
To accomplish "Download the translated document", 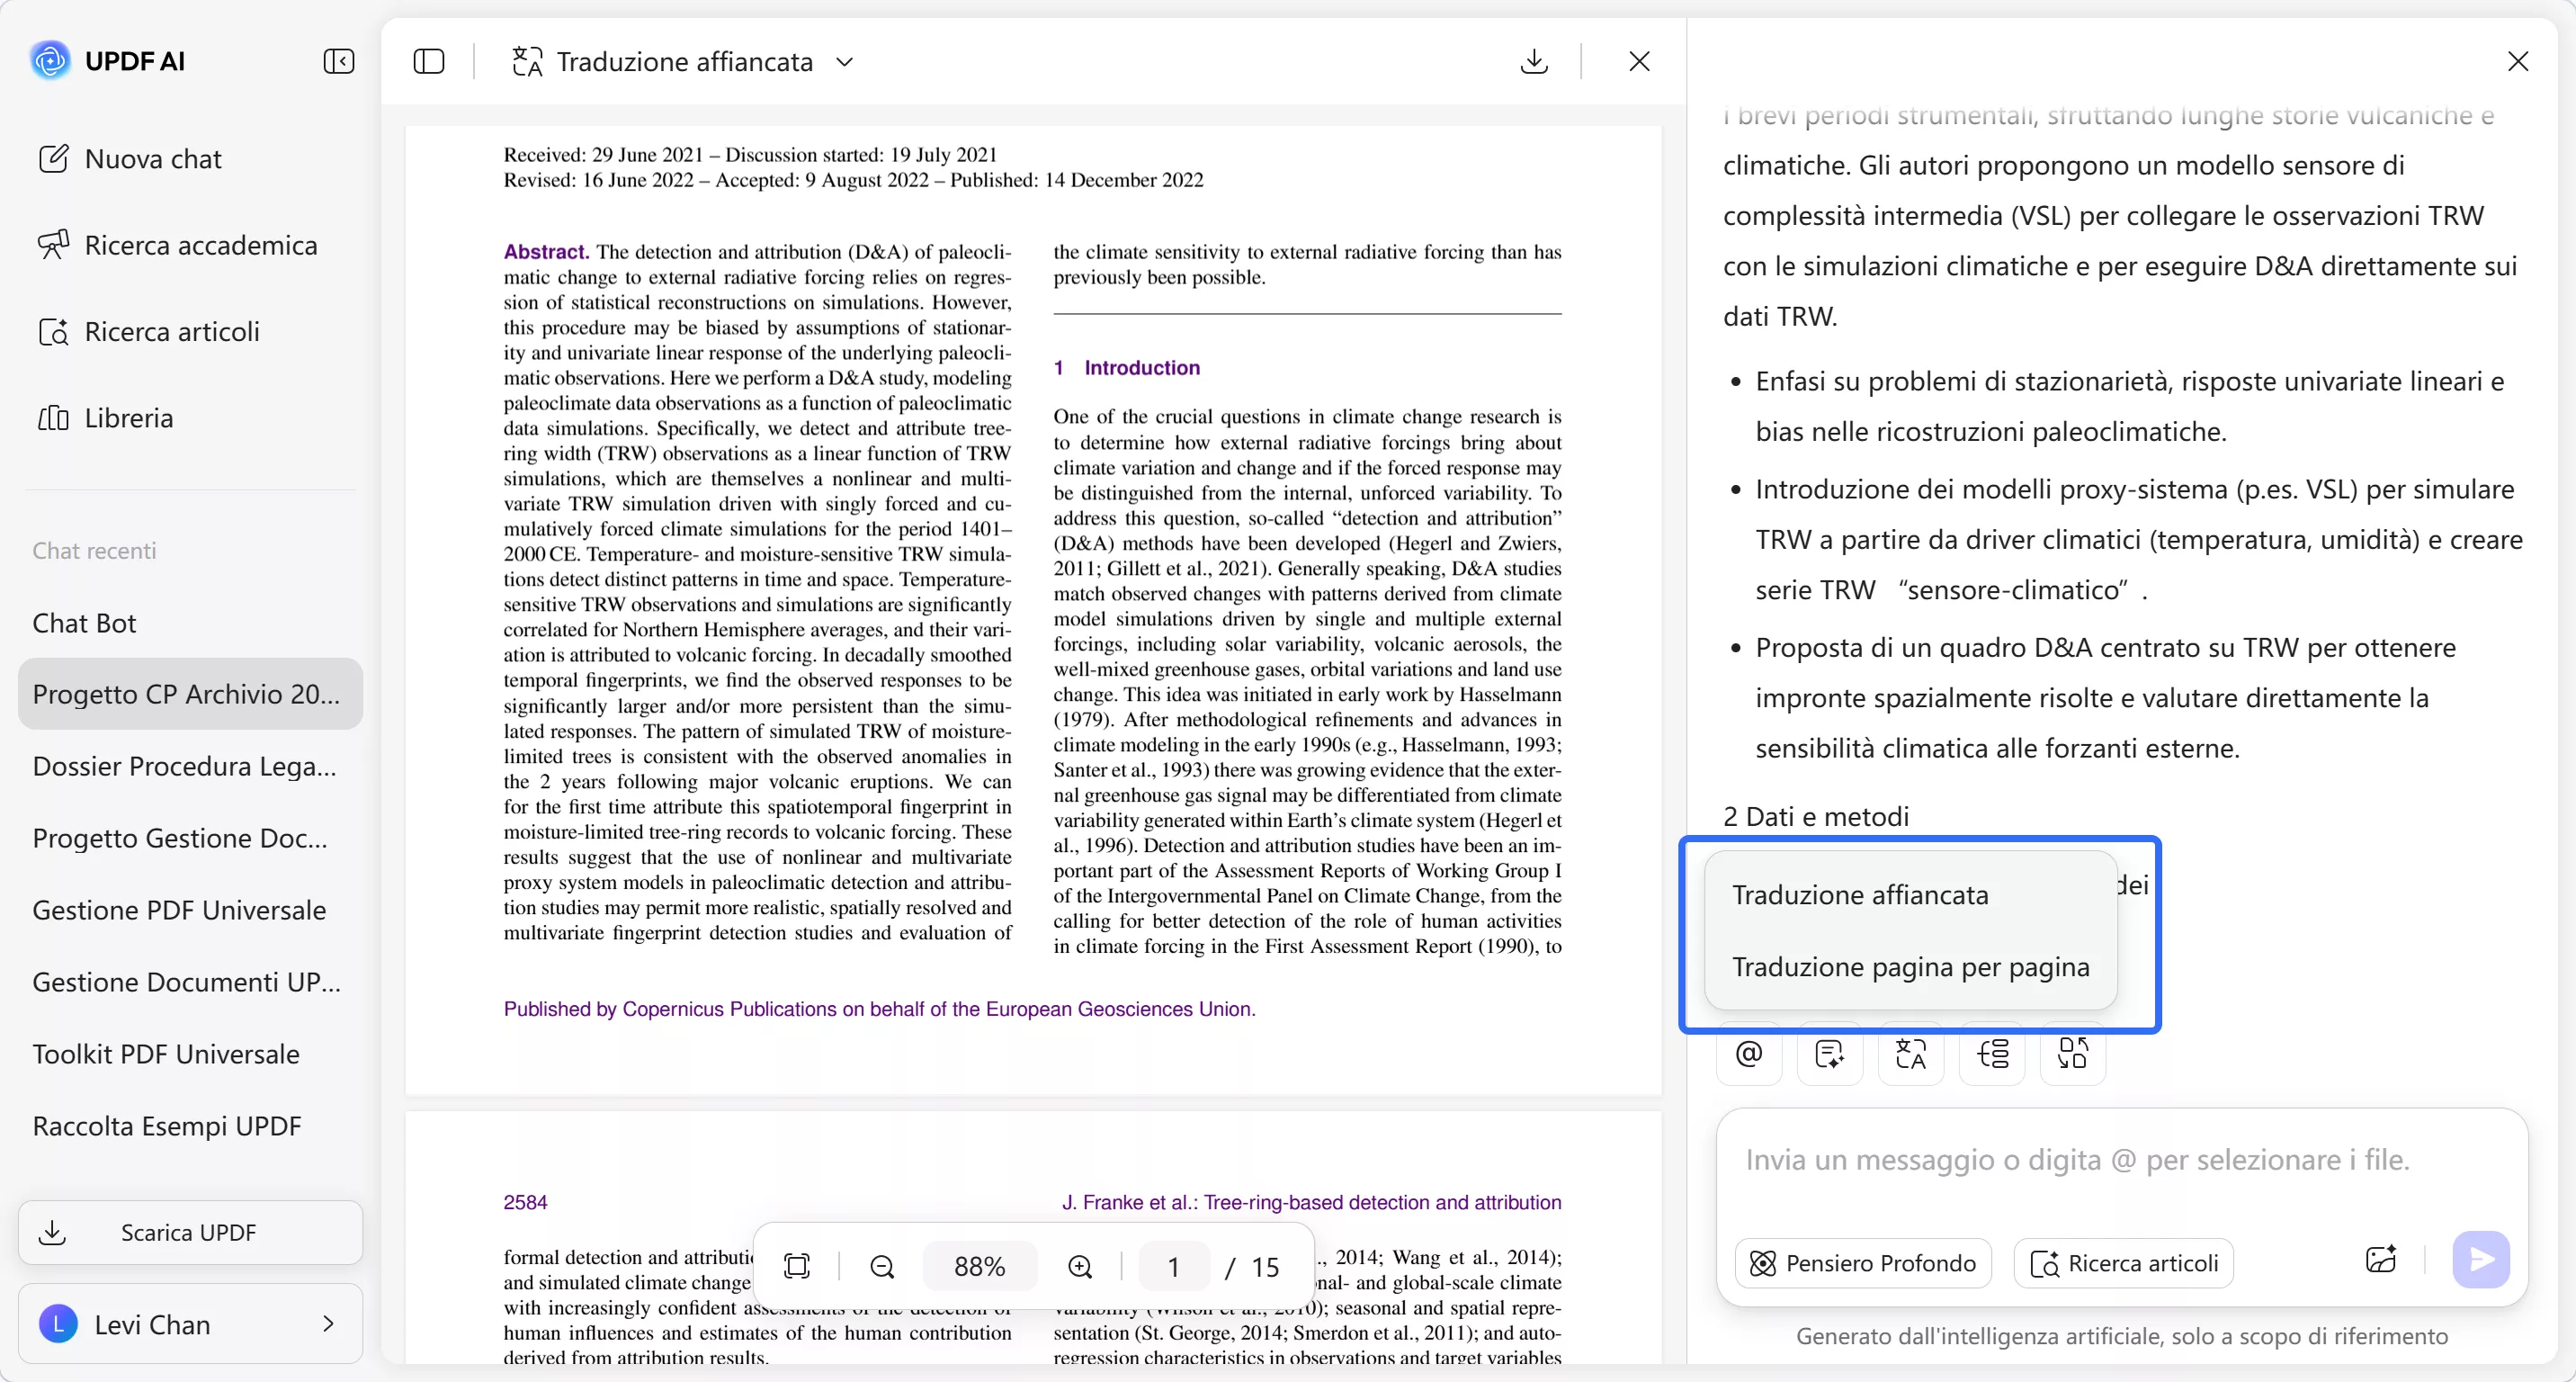I will (1534, 61).
